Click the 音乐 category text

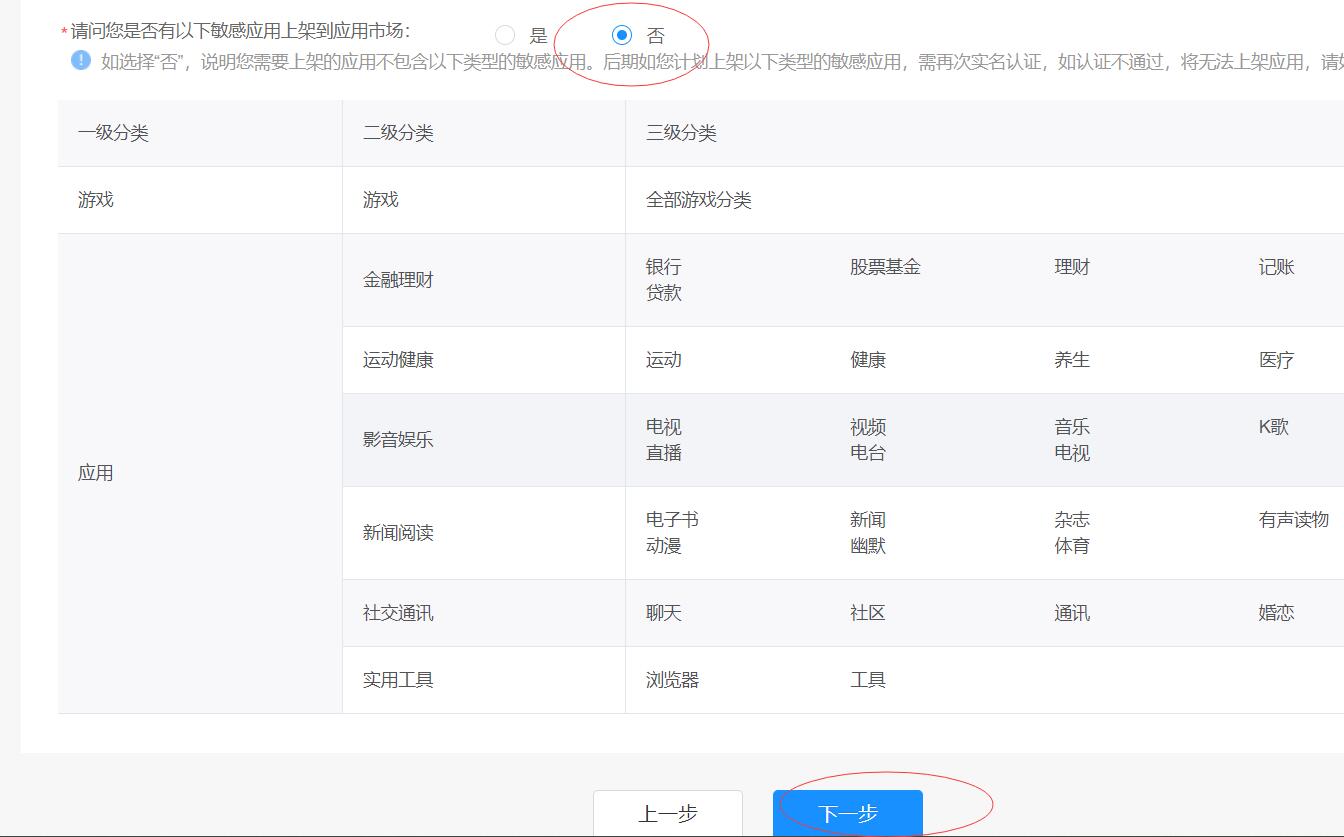click(x=1072, y=427)
